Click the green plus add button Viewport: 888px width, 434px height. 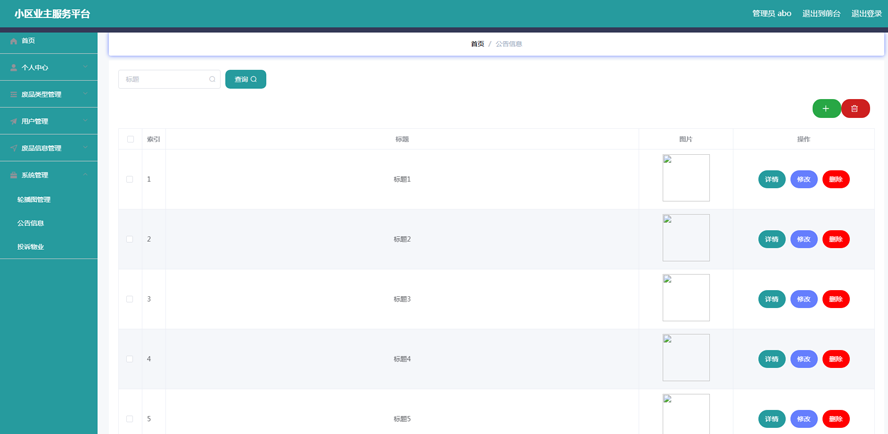pos(826,108)
